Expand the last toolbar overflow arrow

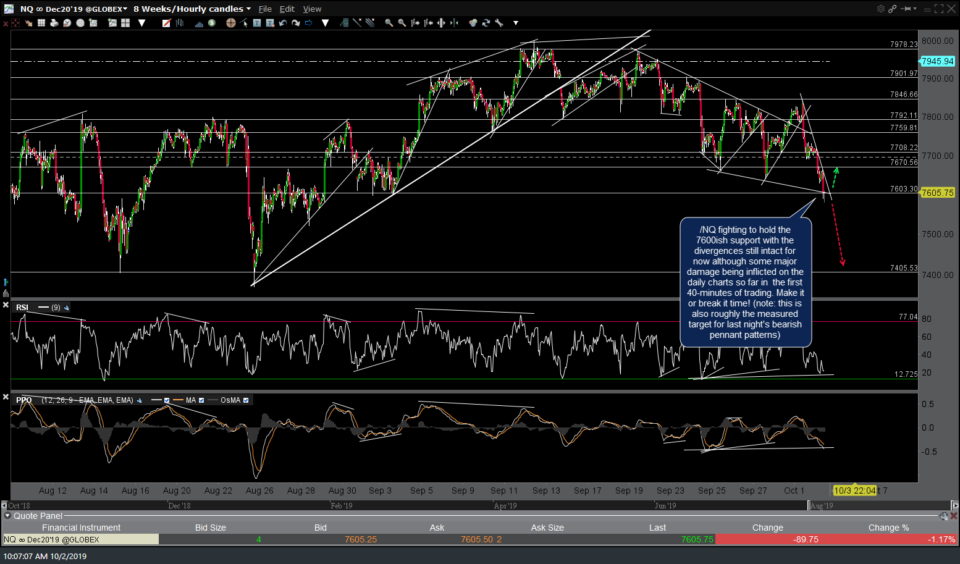click(516, 23)
